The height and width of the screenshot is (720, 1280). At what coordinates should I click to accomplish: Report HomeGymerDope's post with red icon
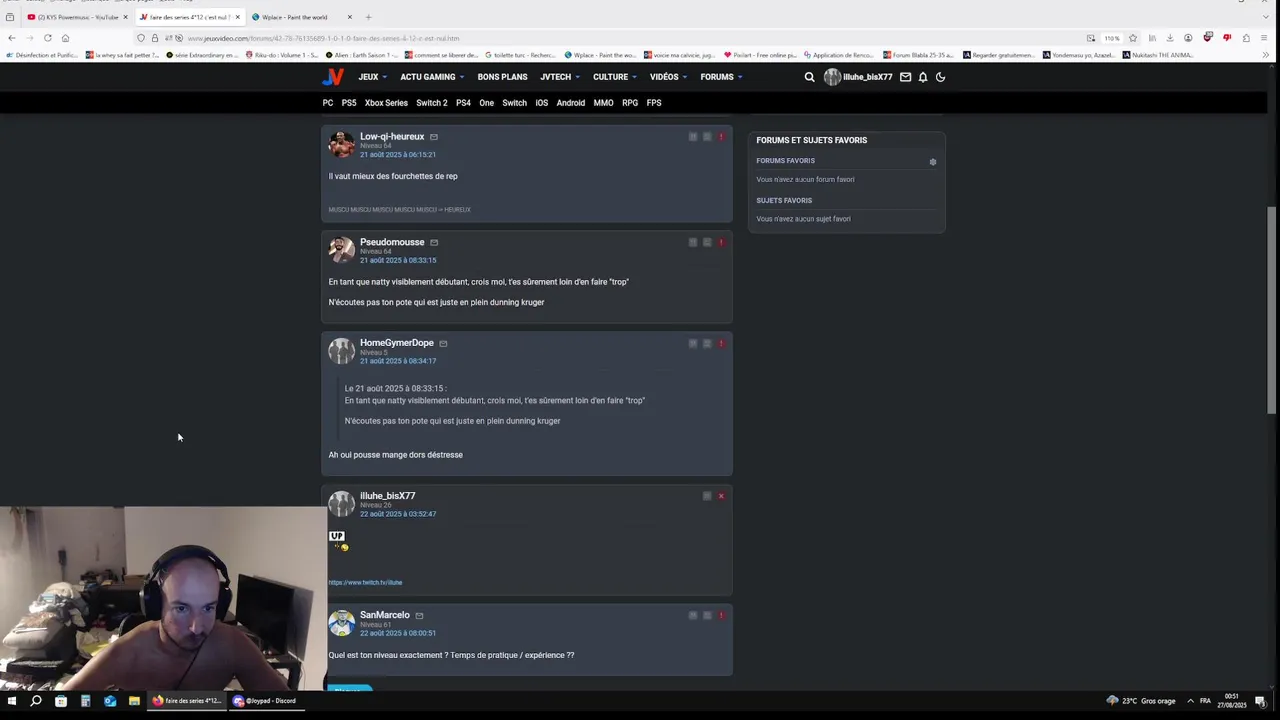[x=721, y=344]
